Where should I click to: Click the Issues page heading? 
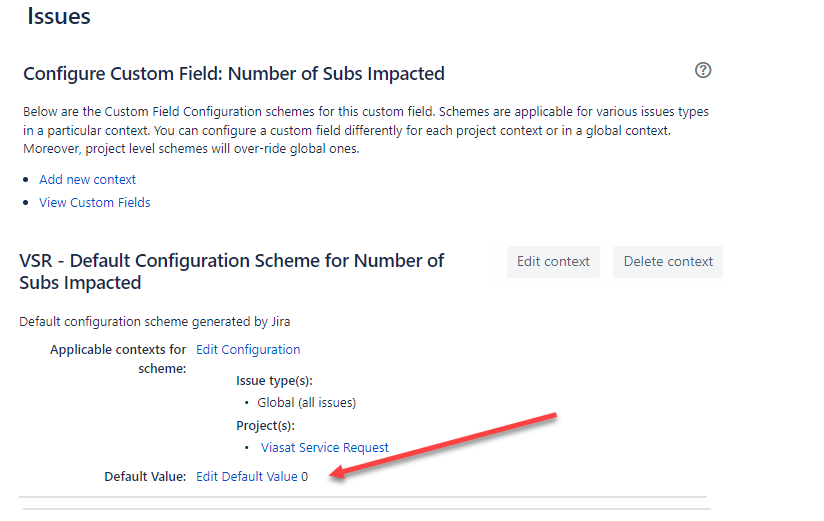coord(59,16)
